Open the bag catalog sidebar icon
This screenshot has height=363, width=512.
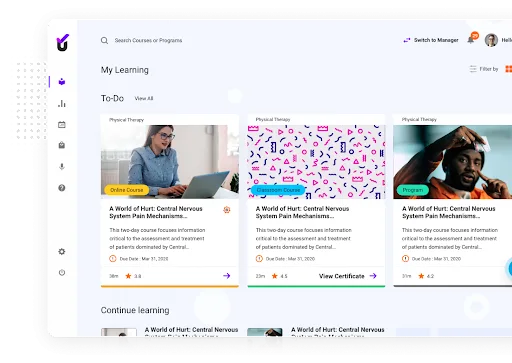click(62, 145)
